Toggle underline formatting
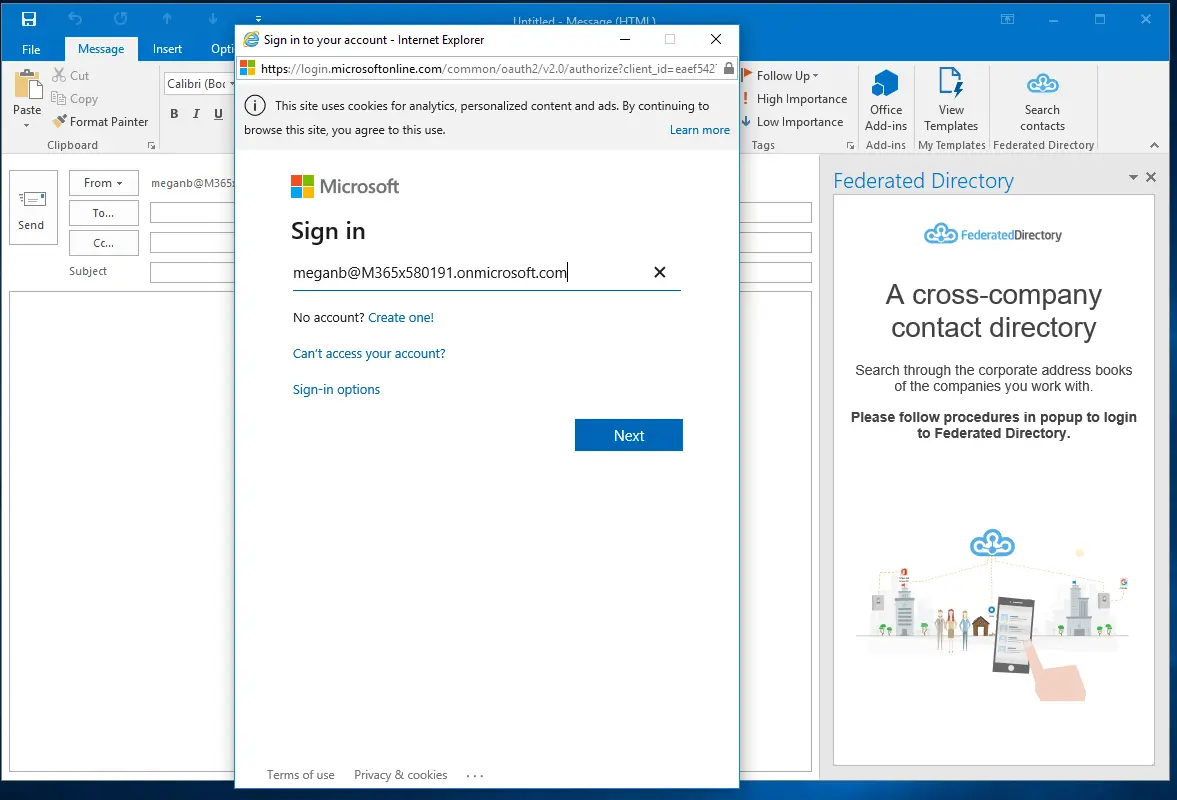The width and height of the screenshot is (1177, 800). point(217,113)
